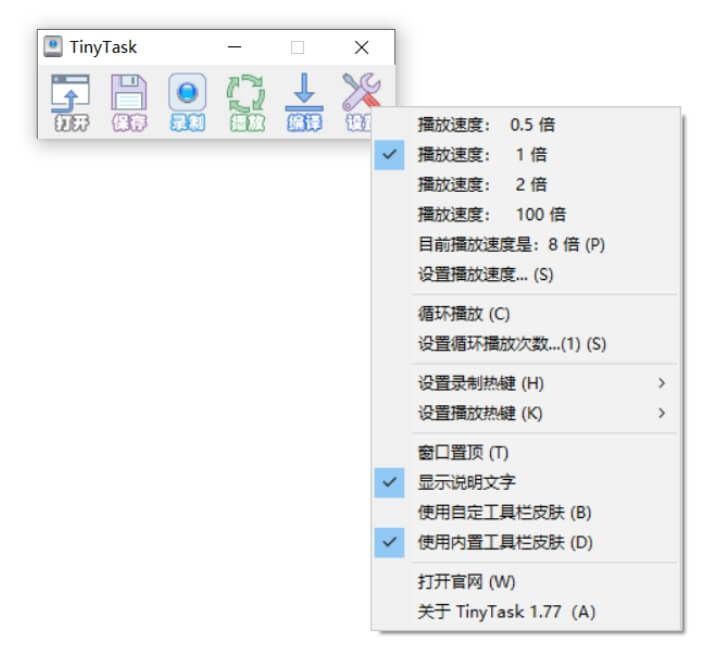Click the 设置 (Settings) tools icon
The height and width of the screenshot is (651, 719).
361,103
